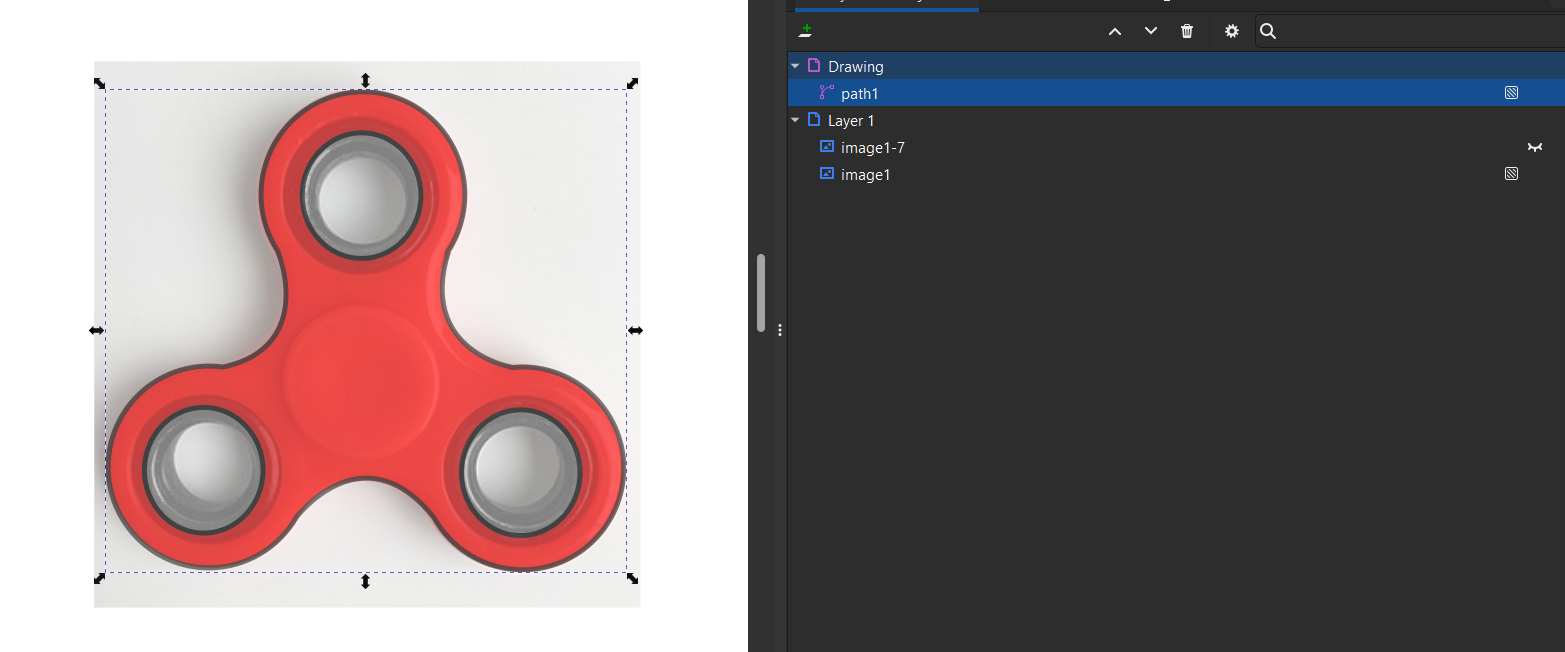Click the path icon beside path1
Screen dimensions: 1565x652
[826, 93]
